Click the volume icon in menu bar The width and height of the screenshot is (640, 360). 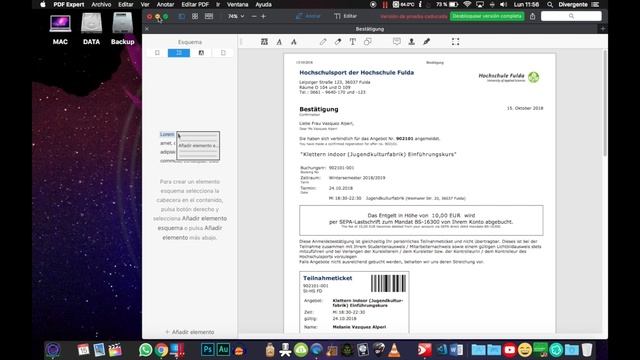click(x=503, y=4)
